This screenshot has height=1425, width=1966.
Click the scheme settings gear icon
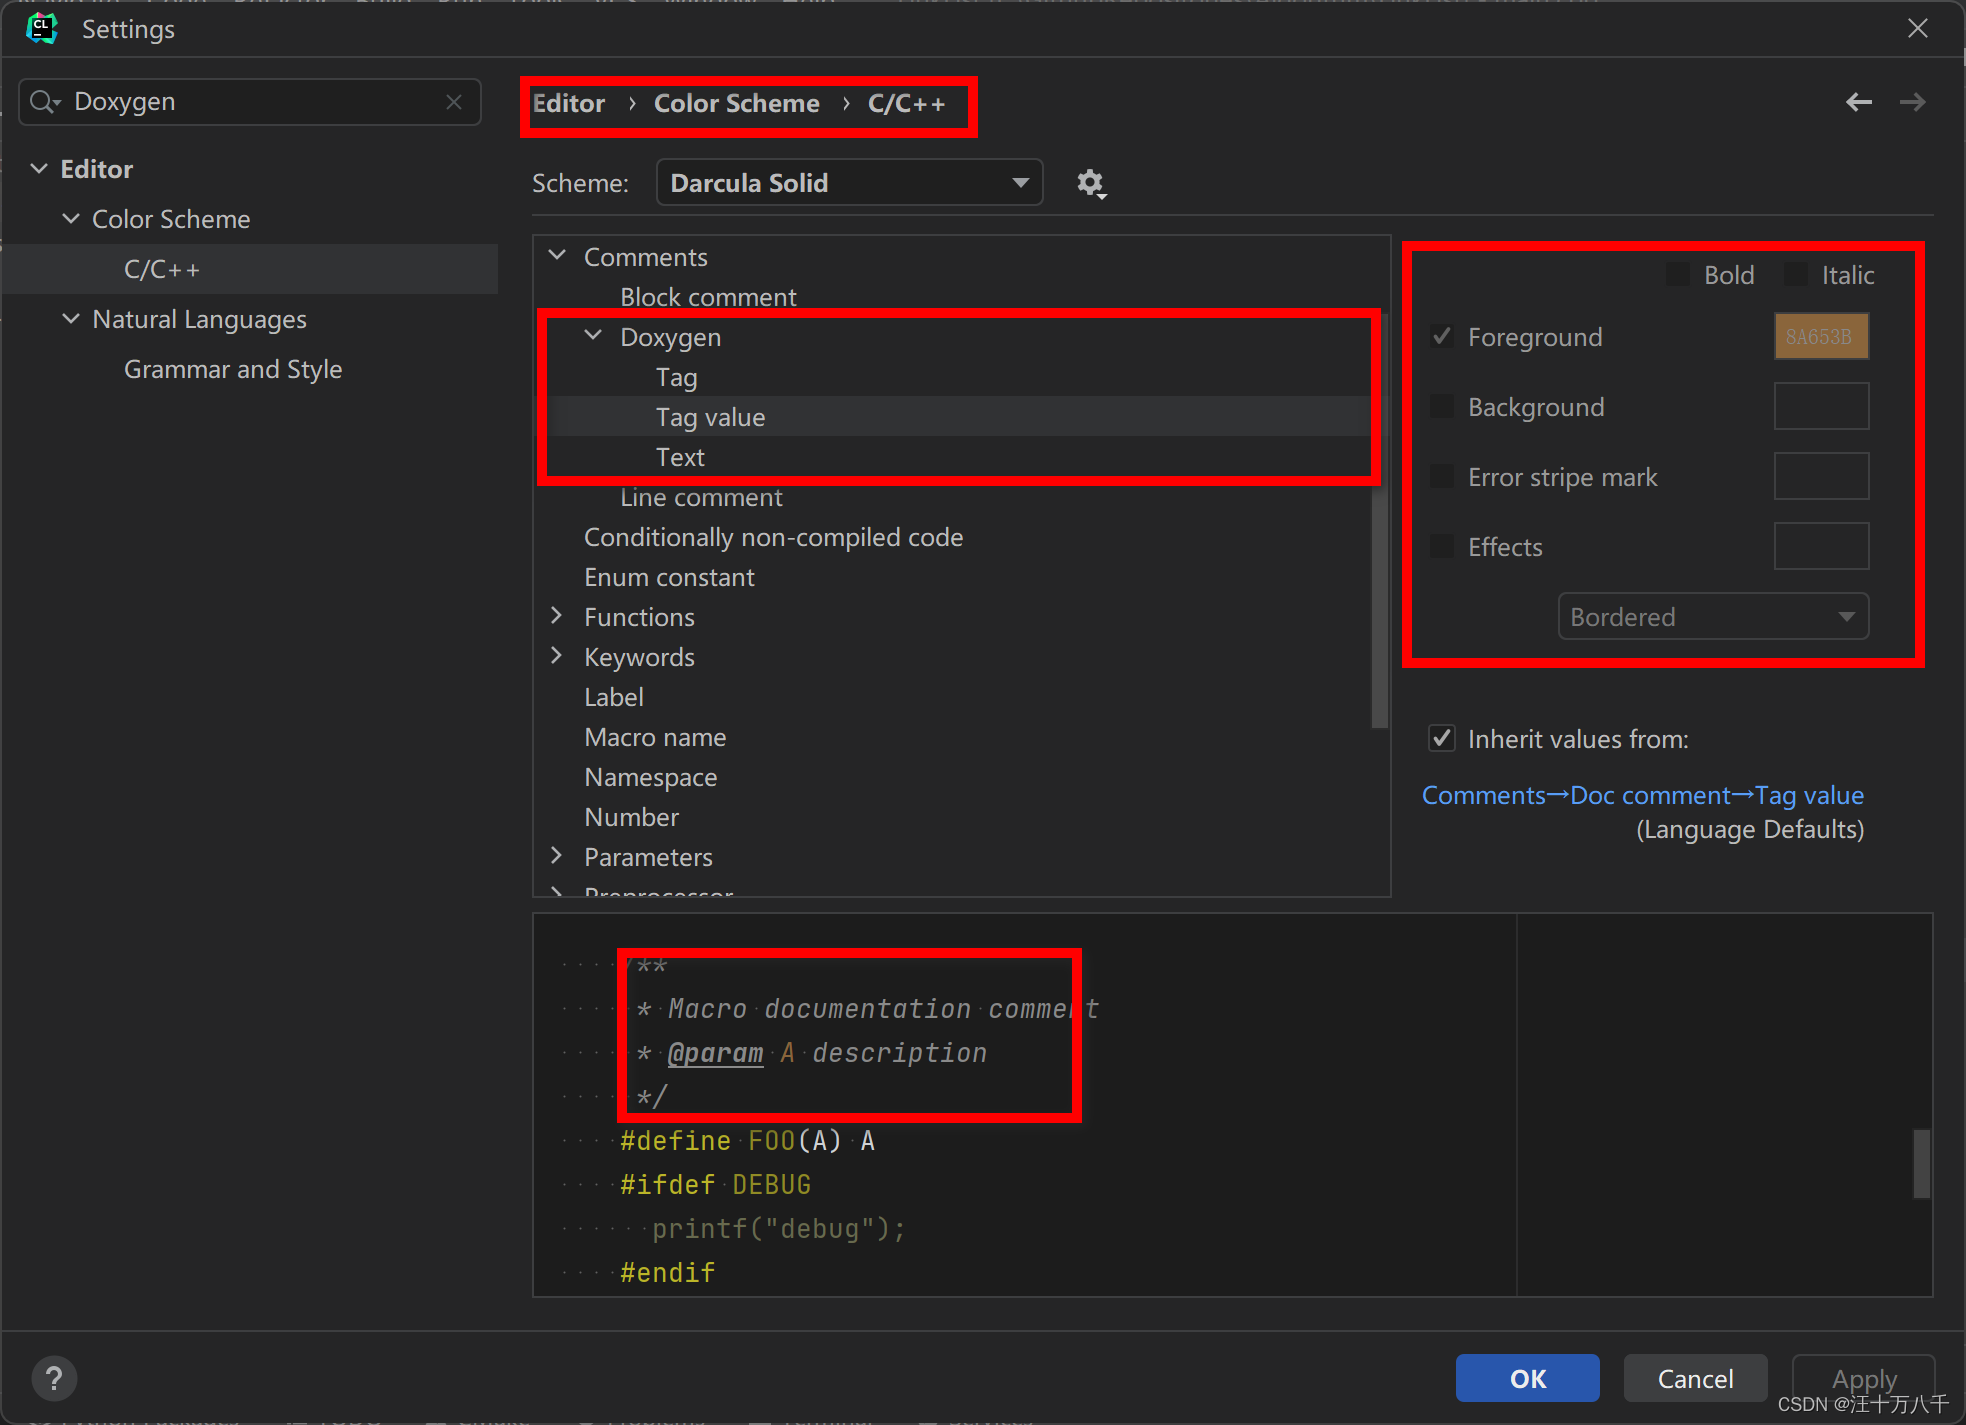(x=1090, y=183)
